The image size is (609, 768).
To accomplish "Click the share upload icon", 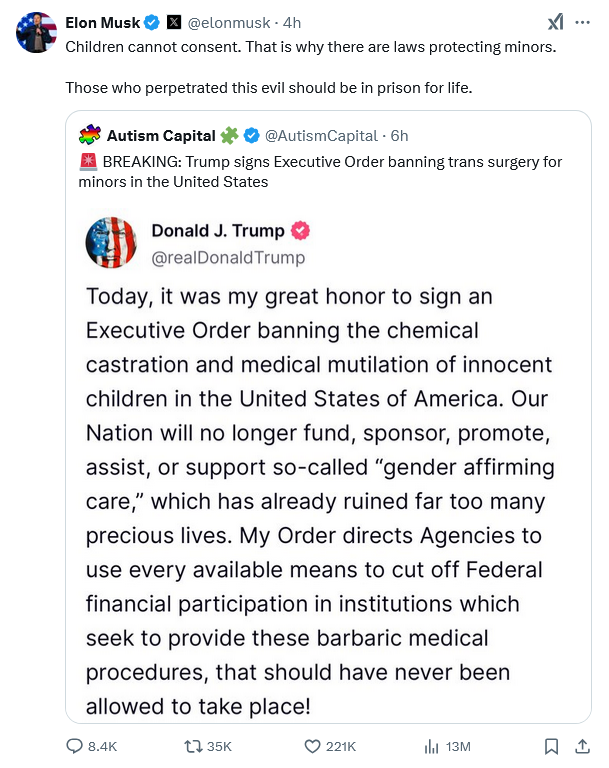I will (x=583, y=746).
